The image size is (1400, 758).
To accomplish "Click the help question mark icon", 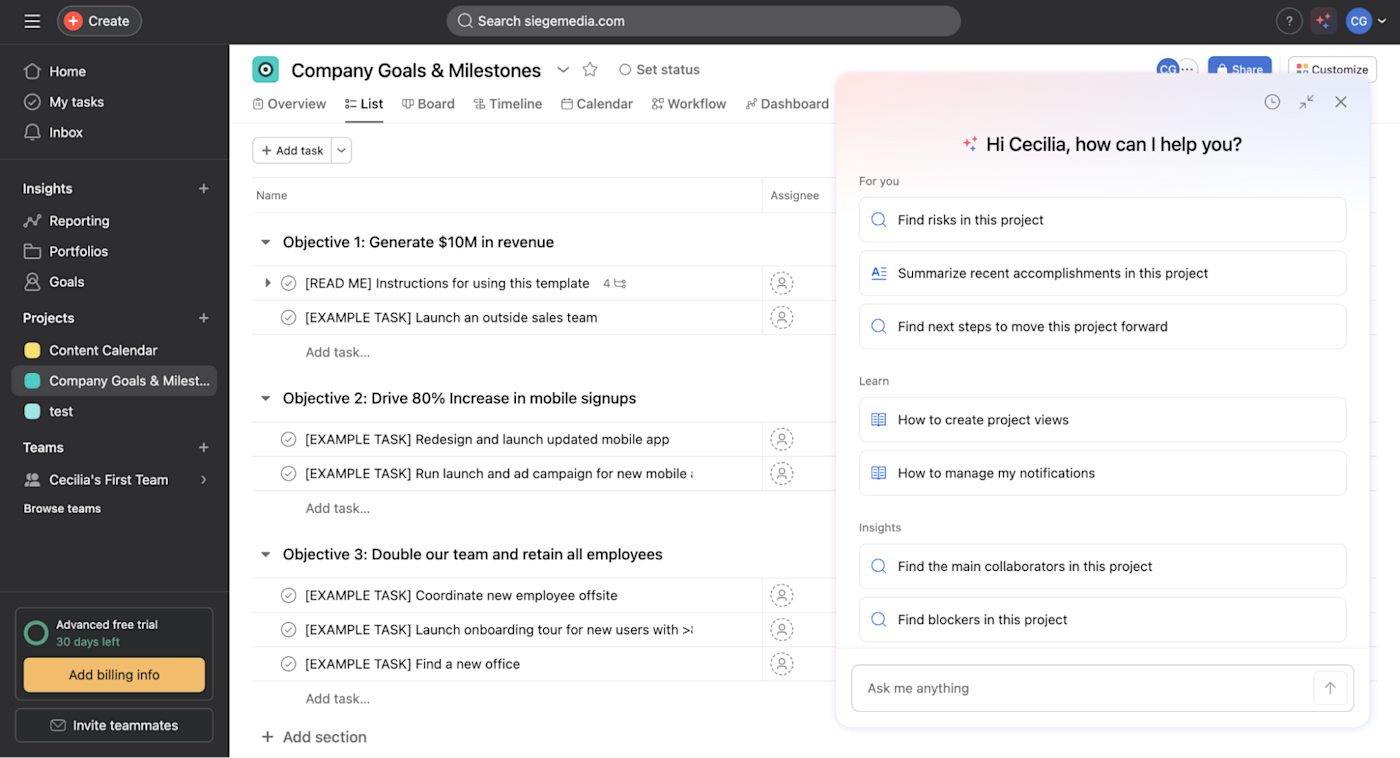I will (x=1288, y=21).
